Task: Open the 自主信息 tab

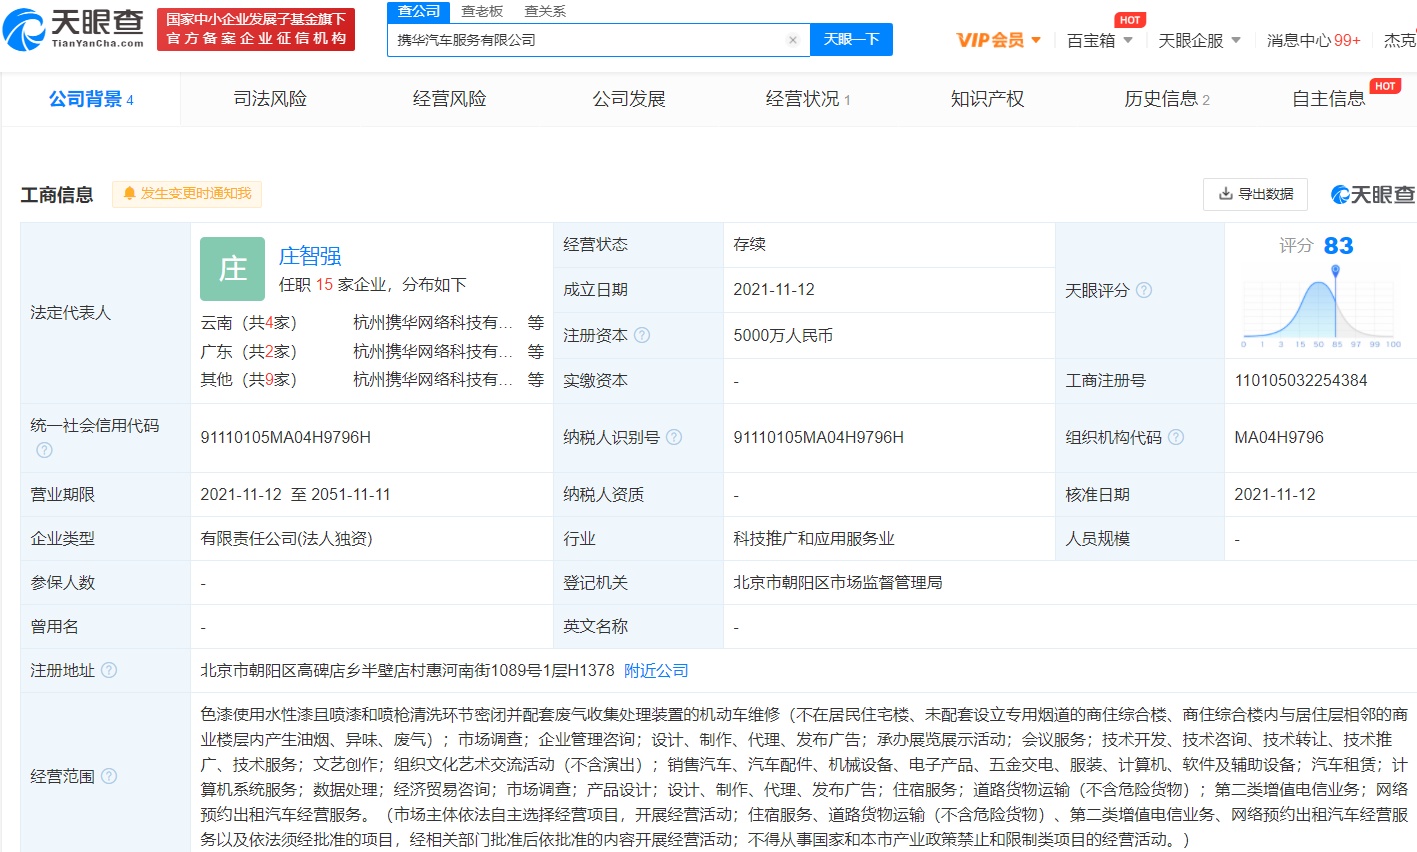Action: [1329, 99]
